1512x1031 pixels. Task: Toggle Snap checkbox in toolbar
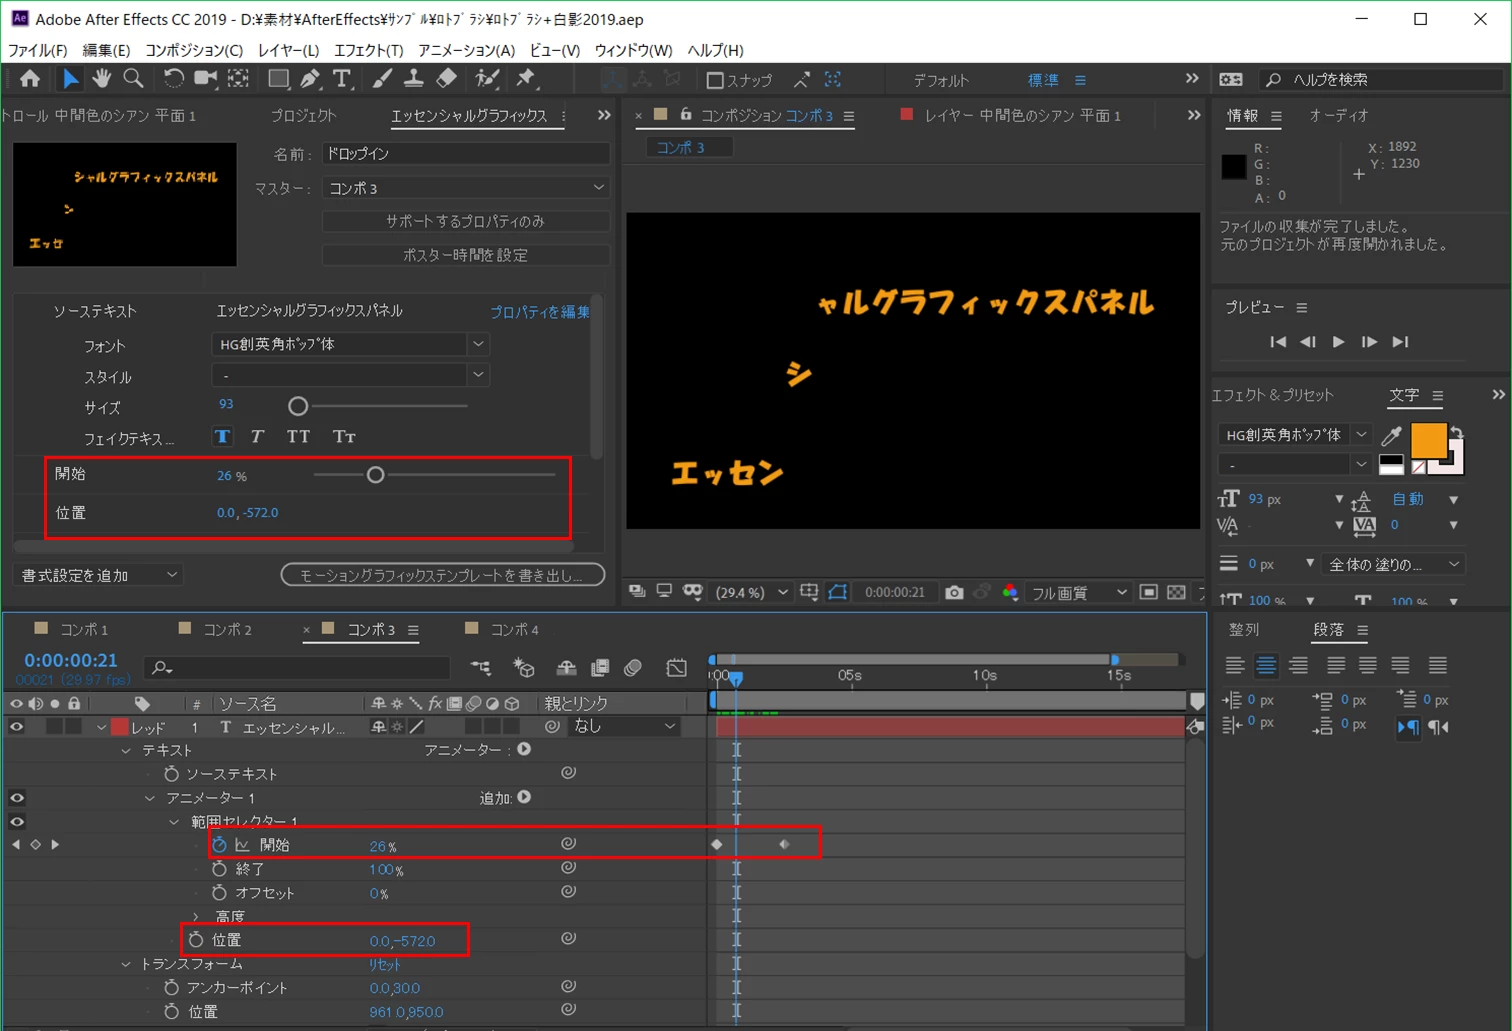(x=715, y=80)
